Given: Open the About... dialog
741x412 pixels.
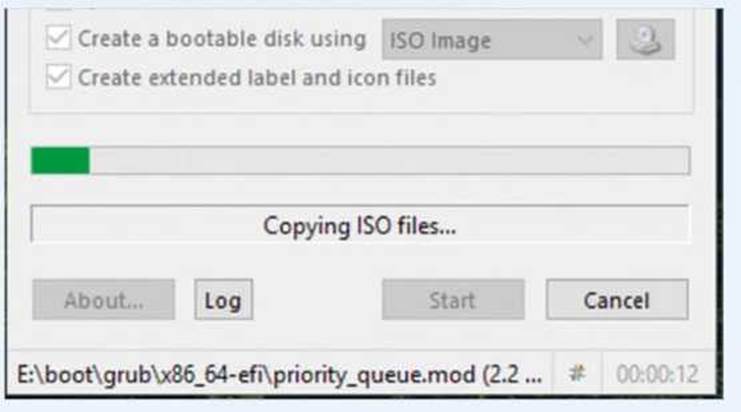Looking at the screenshot, I should coord(103,300).
